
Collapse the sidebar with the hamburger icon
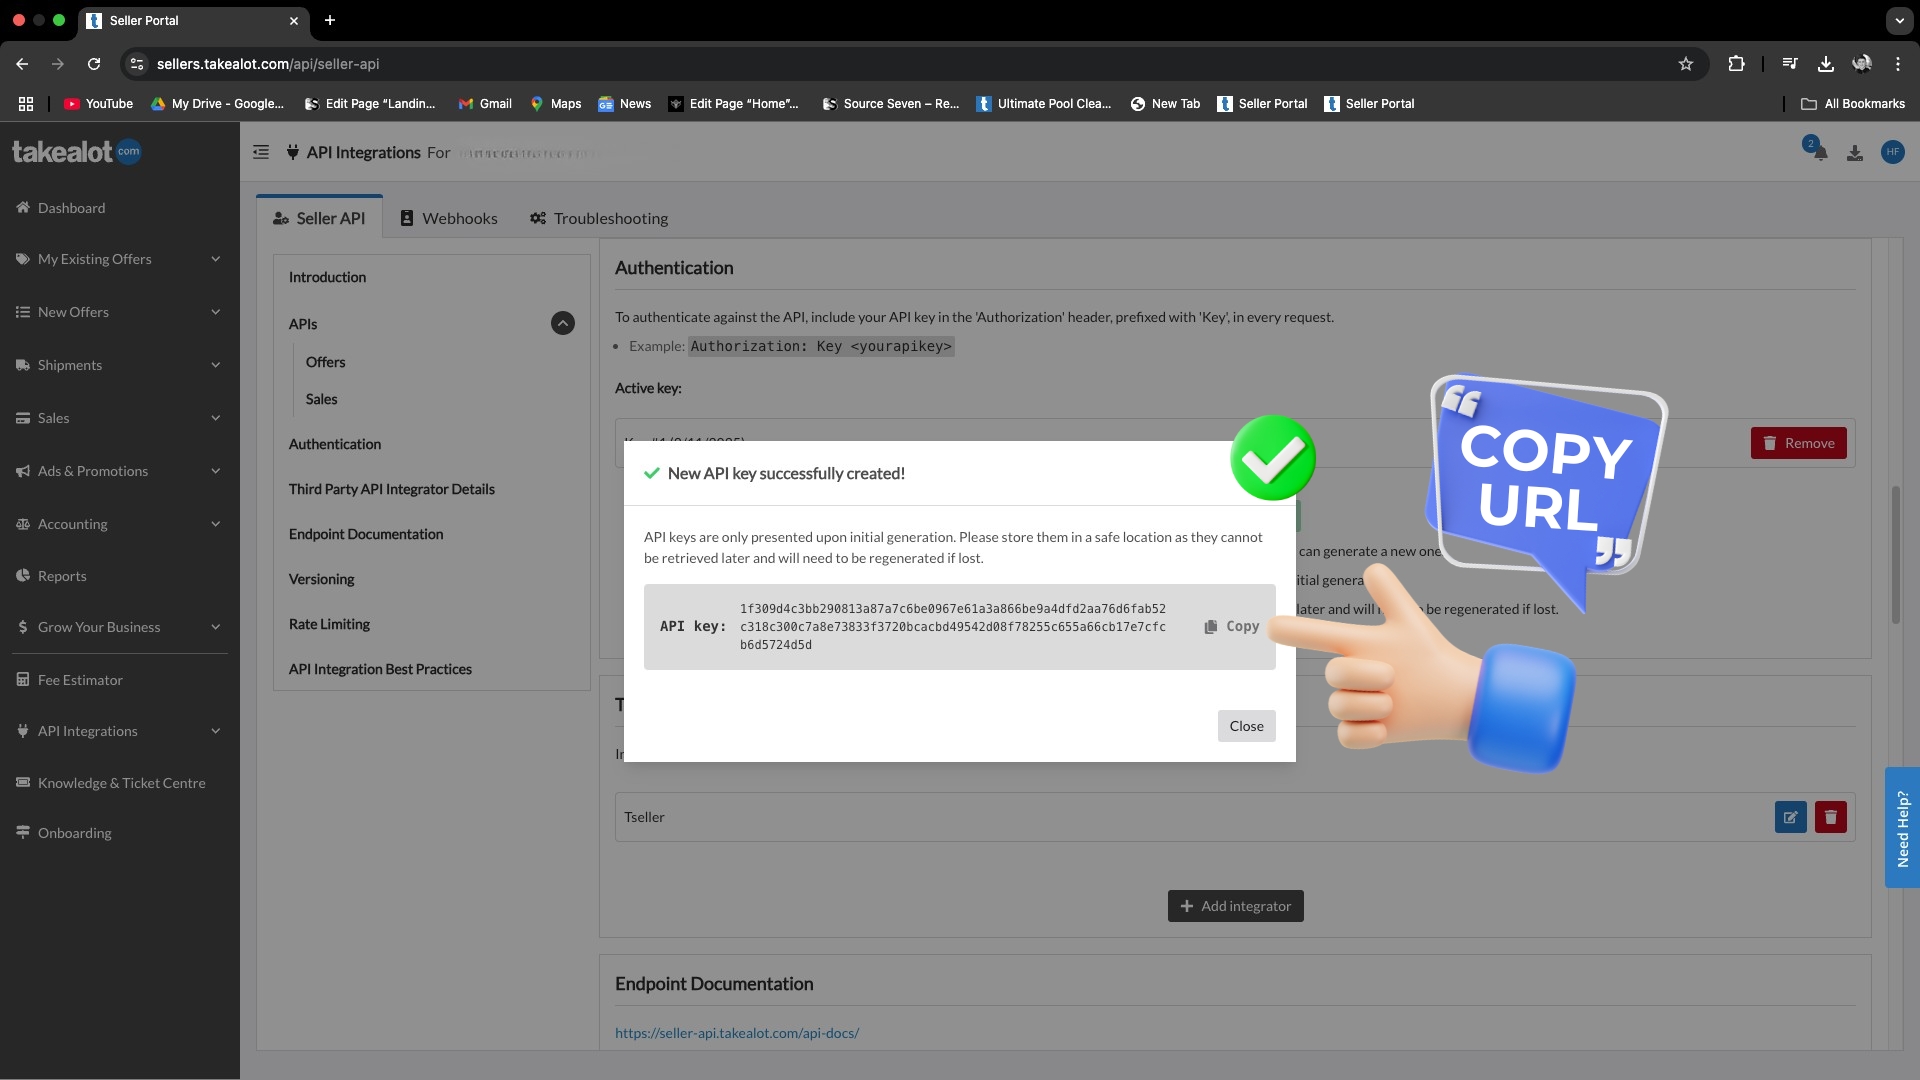click(x=260, y=152)
